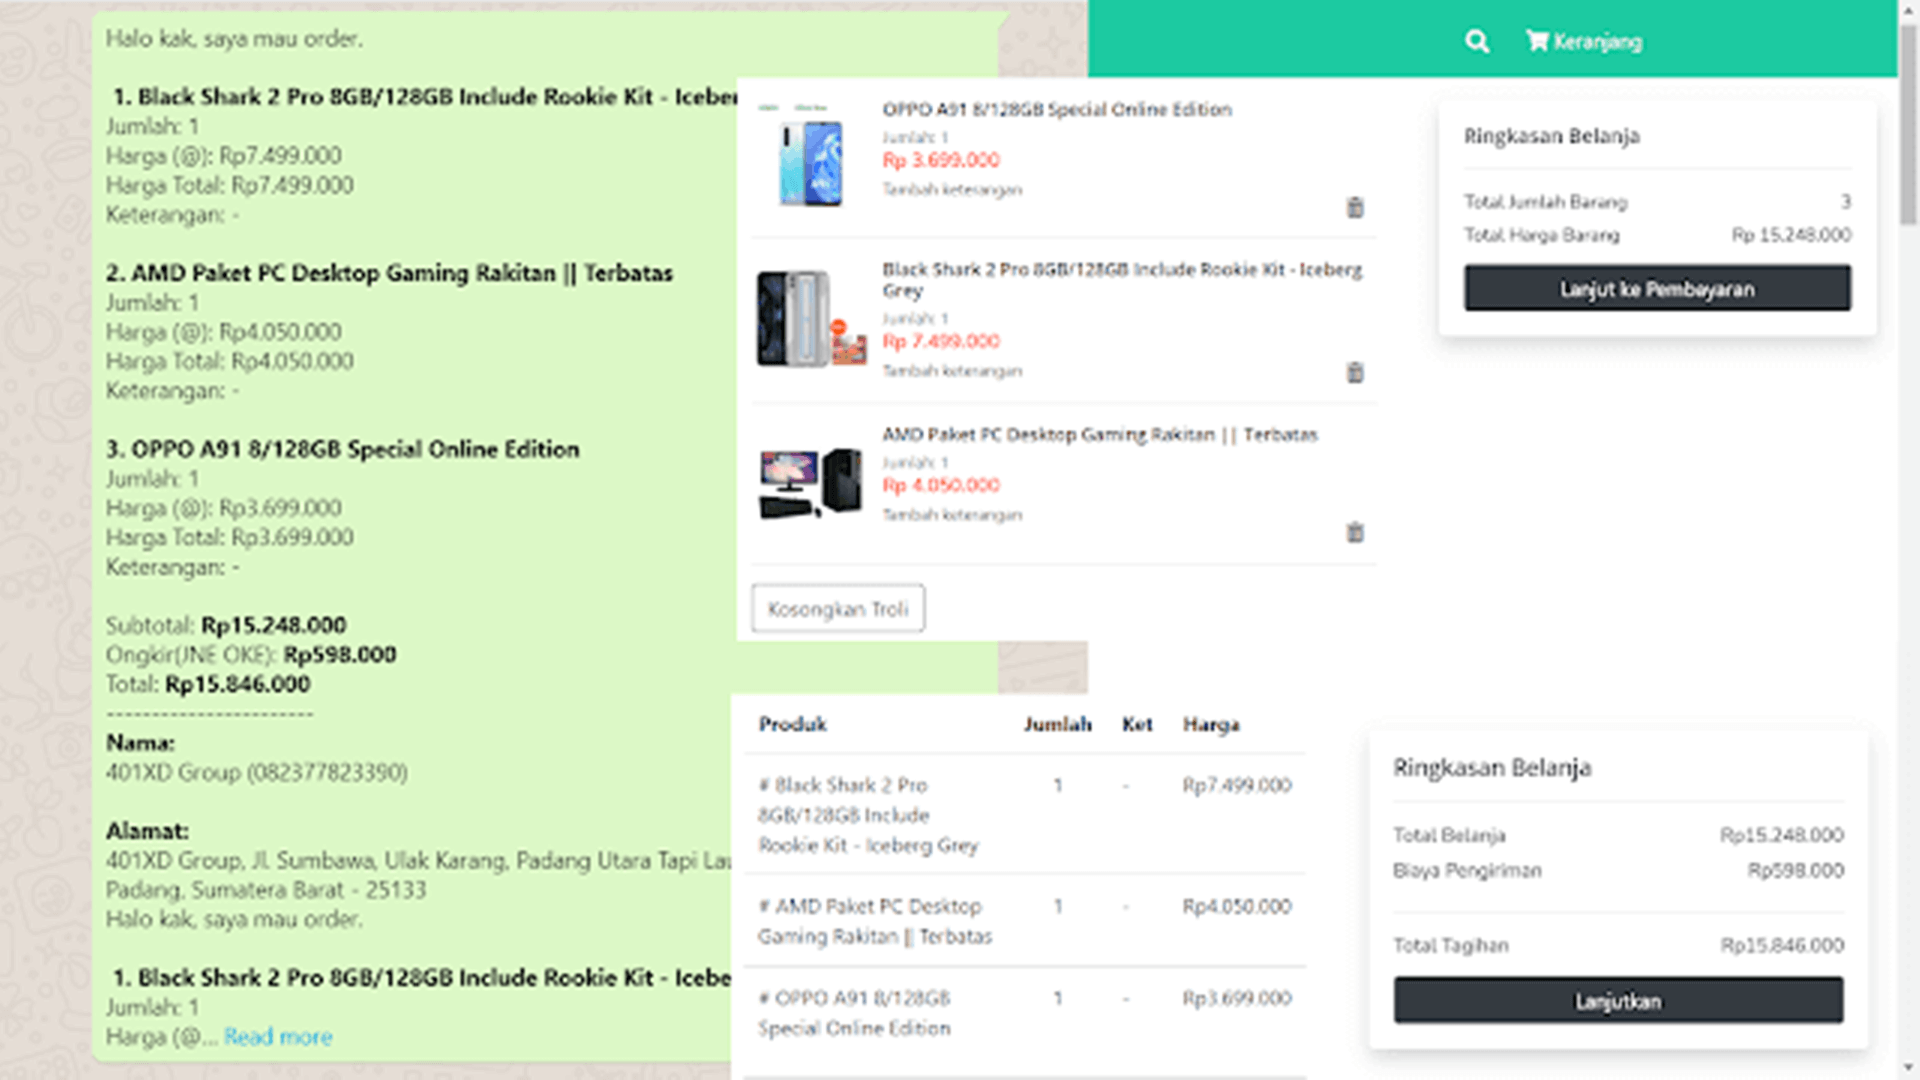Click the Lanjutkan button
The image size is (1920, 1080).
tap(1617, 1001)
